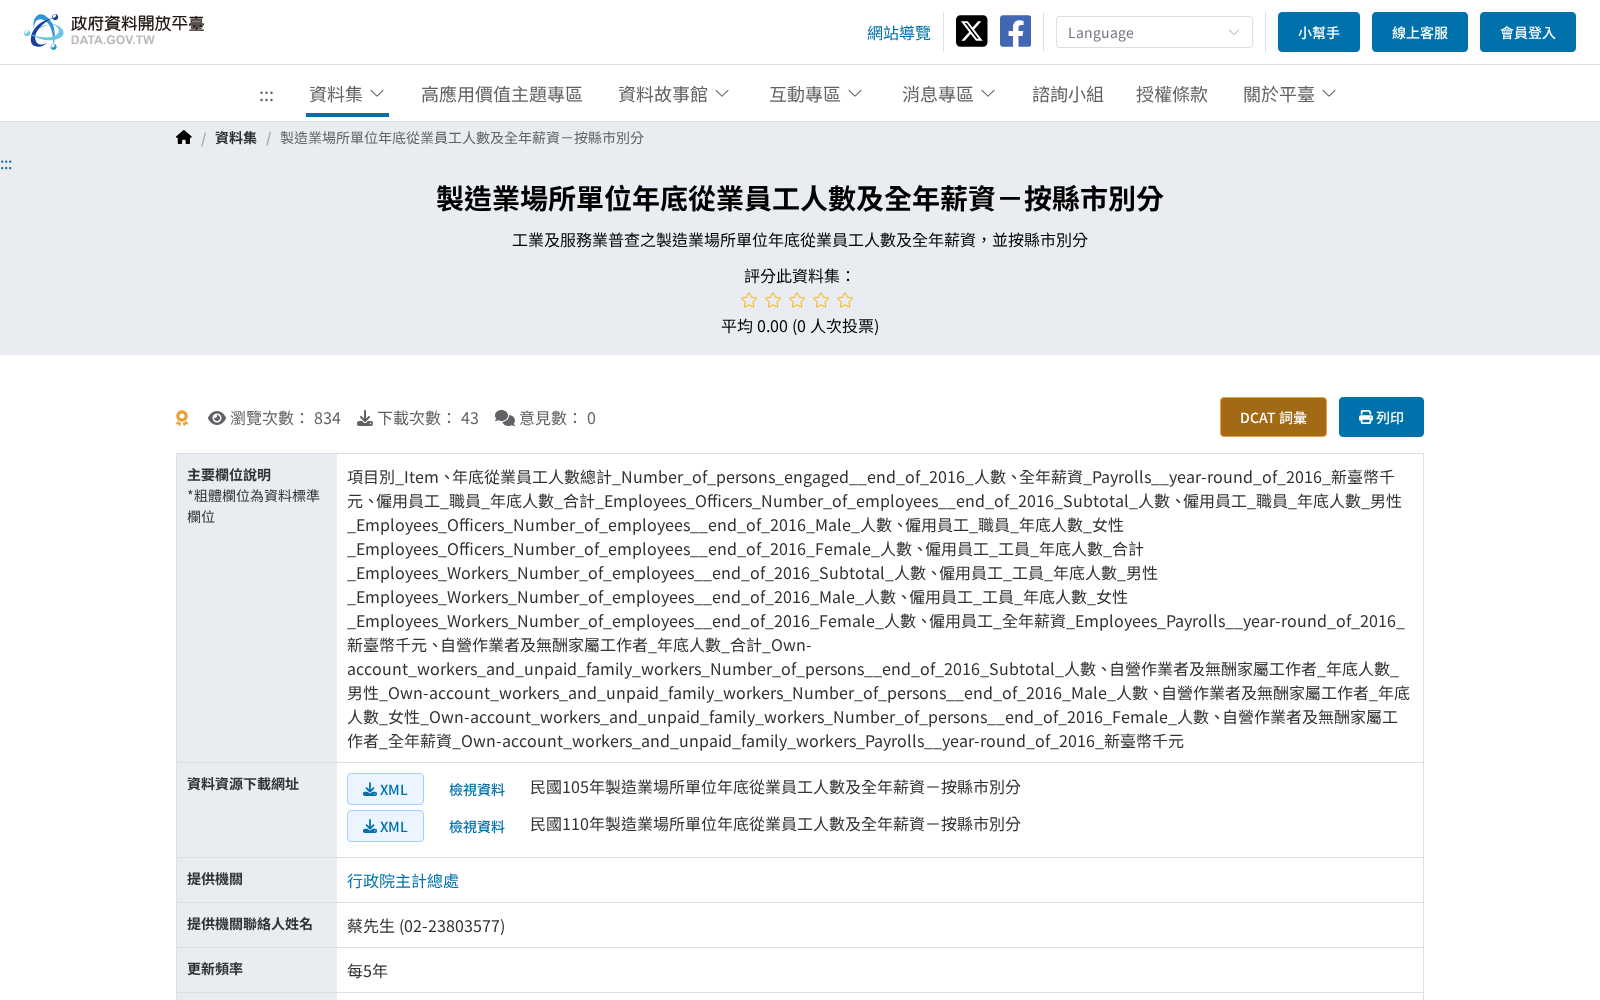Click 民國105年 dataset resource name text
Viewport: 1600px width, 1000px height.
(x=775, y=787)
